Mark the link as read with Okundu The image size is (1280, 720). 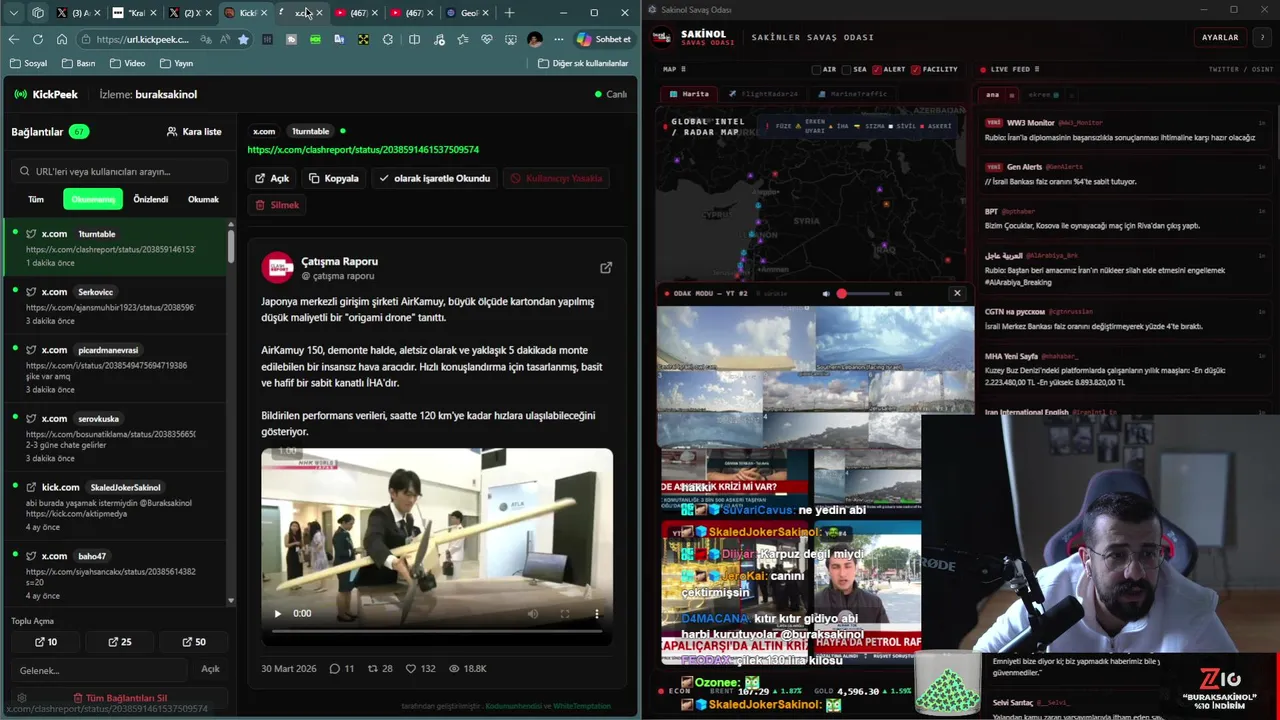point(435,178)
